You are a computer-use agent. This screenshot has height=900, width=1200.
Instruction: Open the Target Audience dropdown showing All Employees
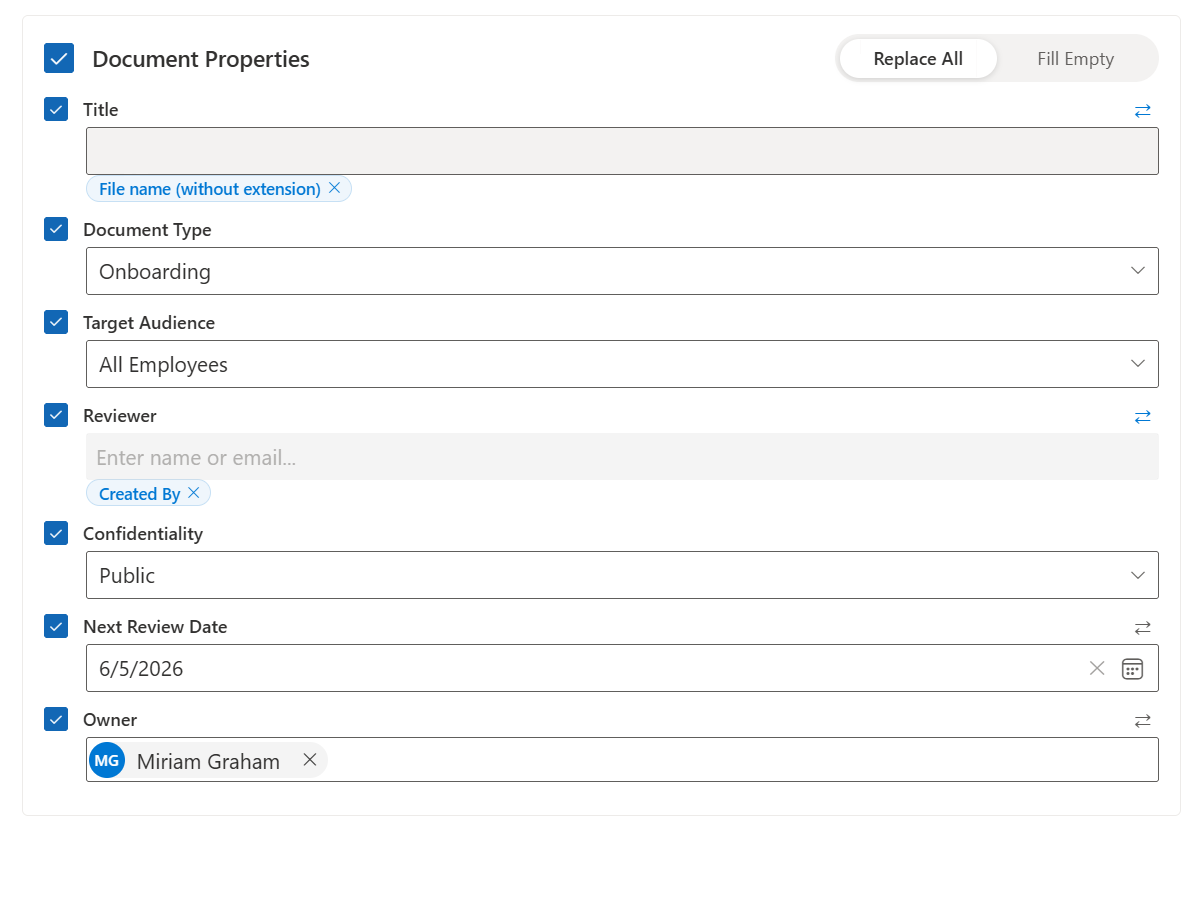pos(622,364)
